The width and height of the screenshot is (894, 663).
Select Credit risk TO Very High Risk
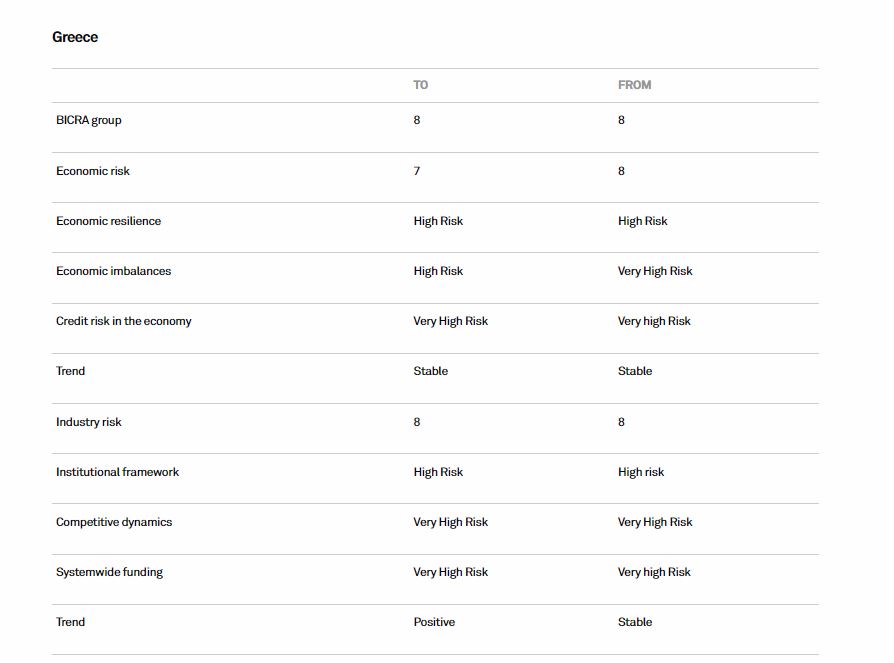click(451, 321)
